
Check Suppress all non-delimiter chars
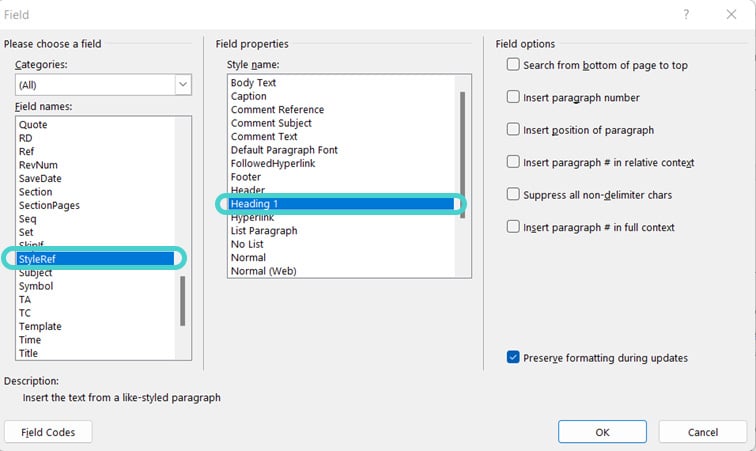(x=514, y=194)
